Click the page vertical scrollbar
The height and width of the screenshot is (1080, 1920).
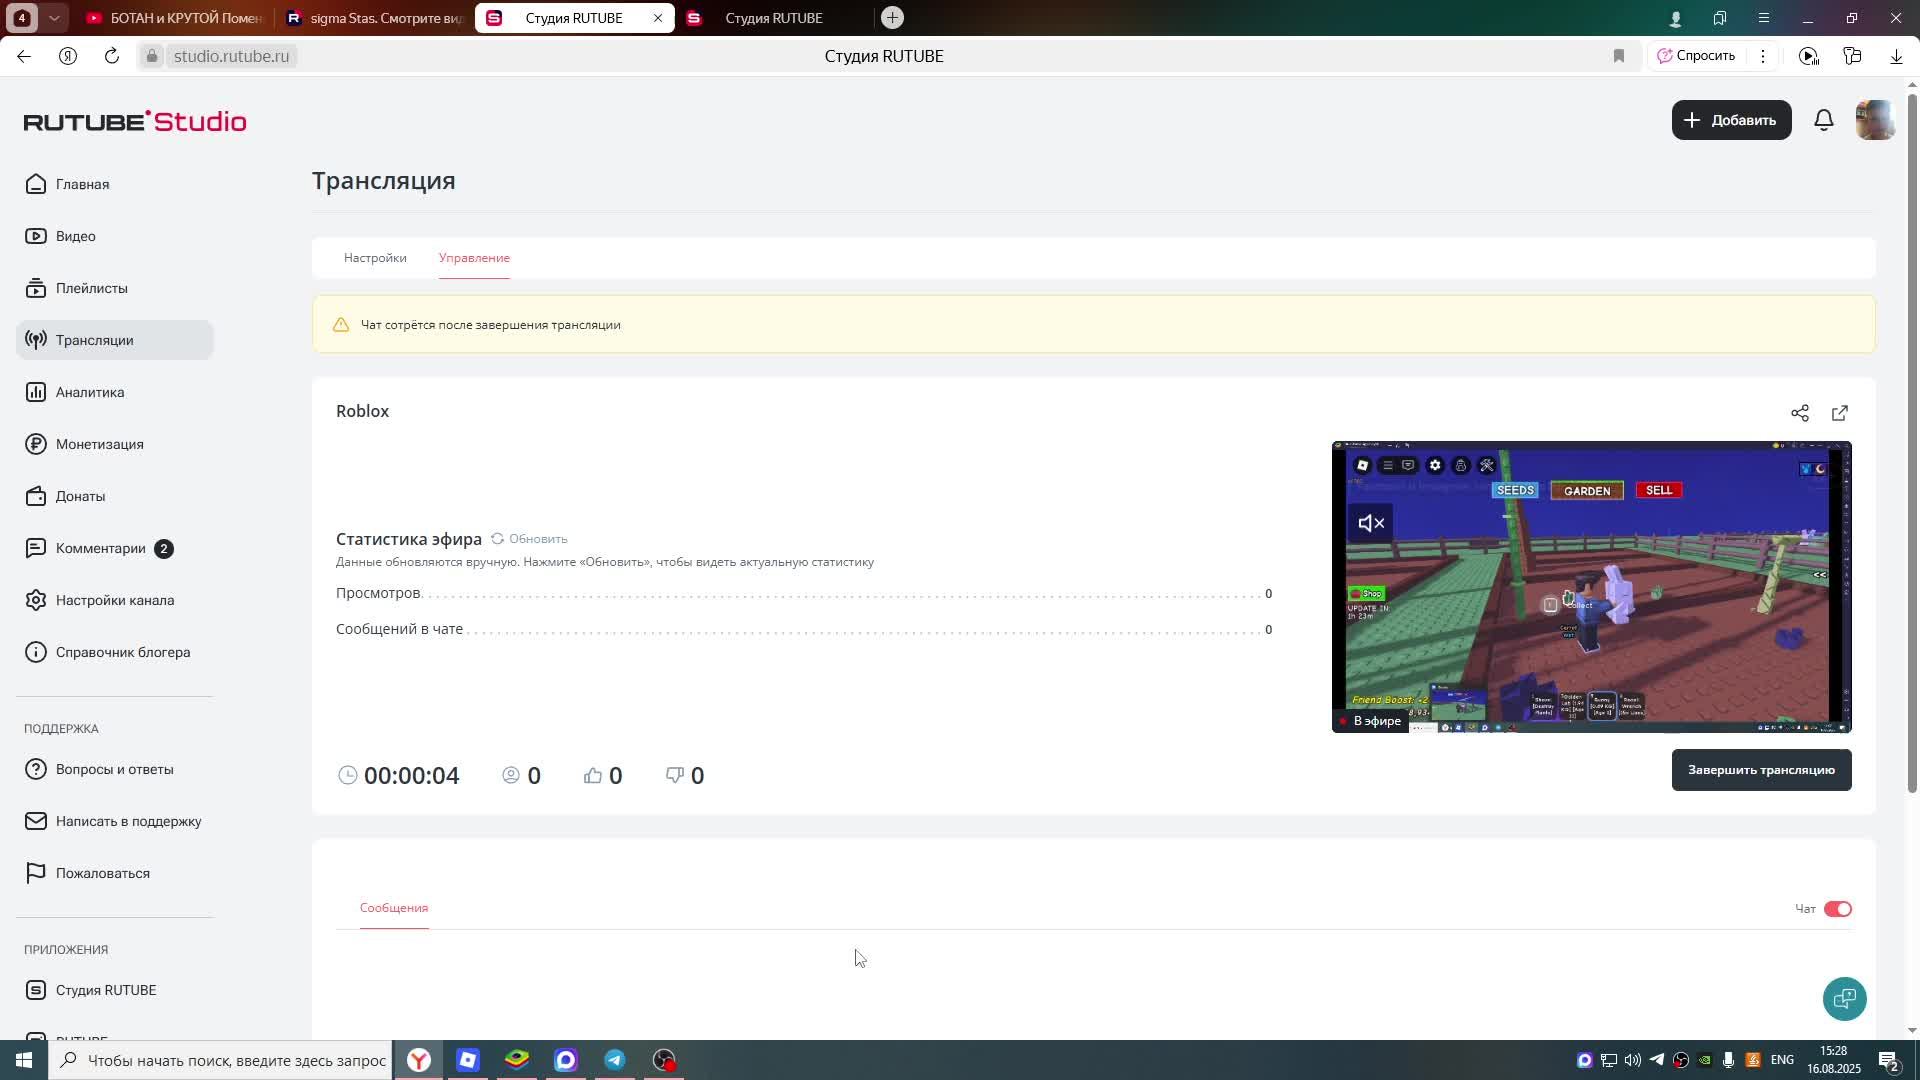(1912, 440)
